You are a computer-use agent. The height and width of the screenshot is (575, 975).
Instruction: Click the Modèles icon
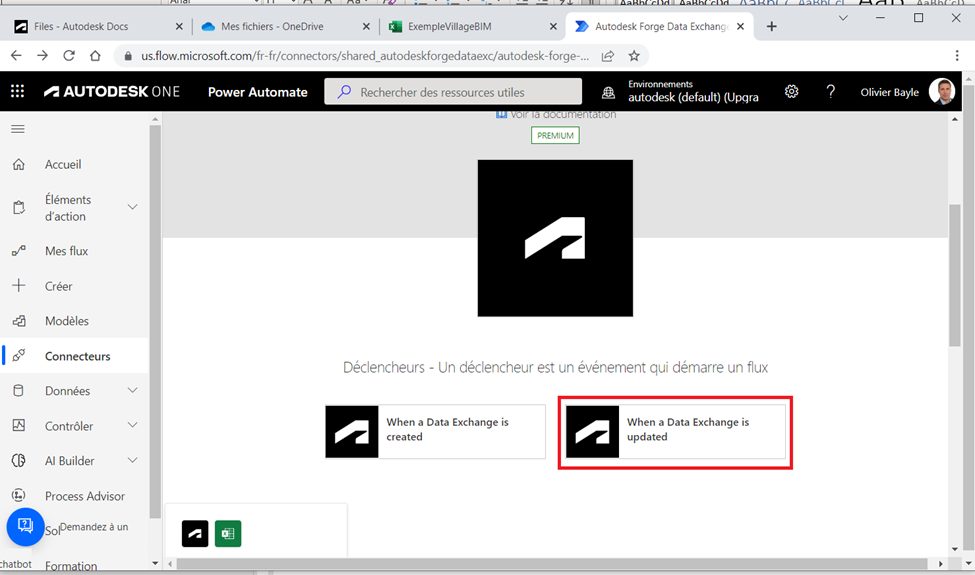tap(19, 321)
